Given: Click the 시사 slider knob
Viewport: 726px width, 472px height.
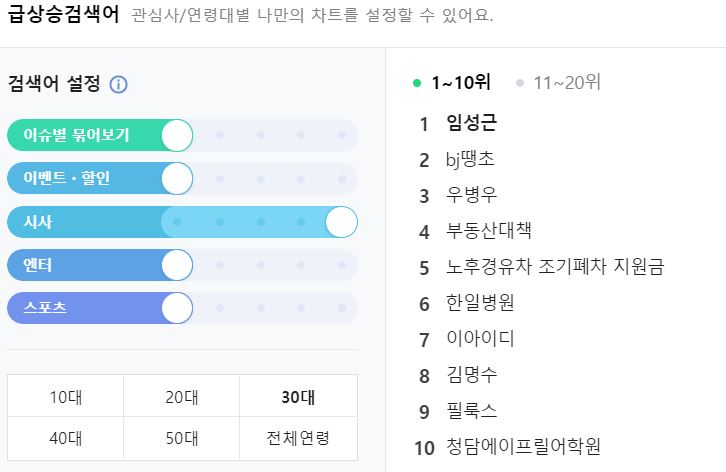Looking at the screenshot, I should click(x=341, y=222).
